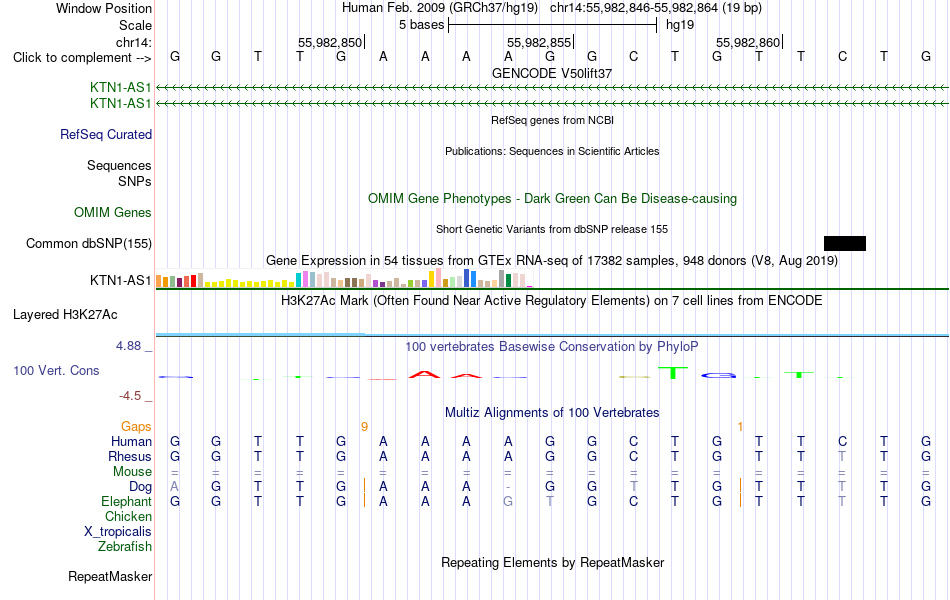Click the Gaps row label
Viewport: 950px width, 600px height.
[x=136, y=427]
